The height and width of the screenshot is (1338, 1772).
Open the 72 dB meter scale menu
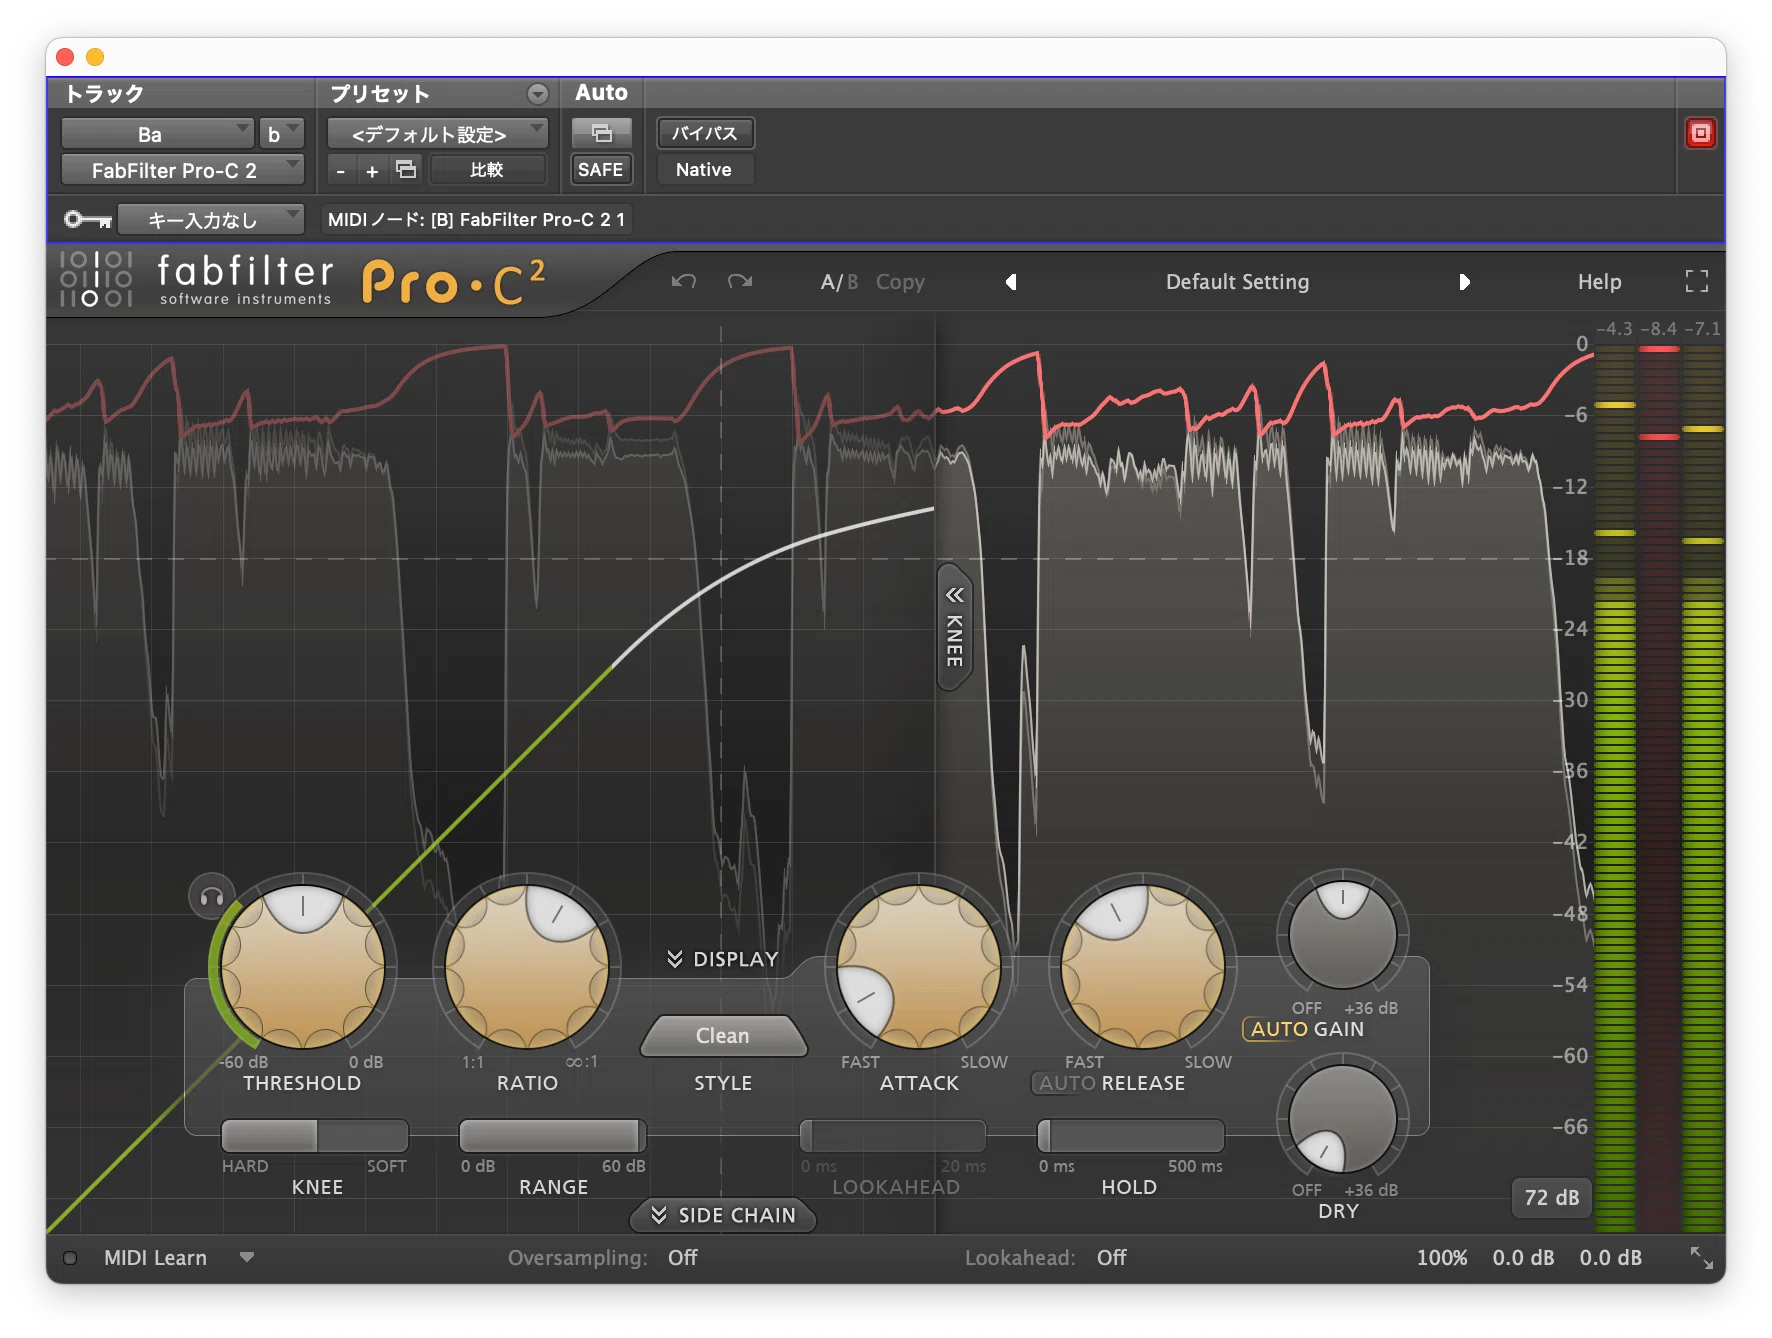[1551, 1198]
